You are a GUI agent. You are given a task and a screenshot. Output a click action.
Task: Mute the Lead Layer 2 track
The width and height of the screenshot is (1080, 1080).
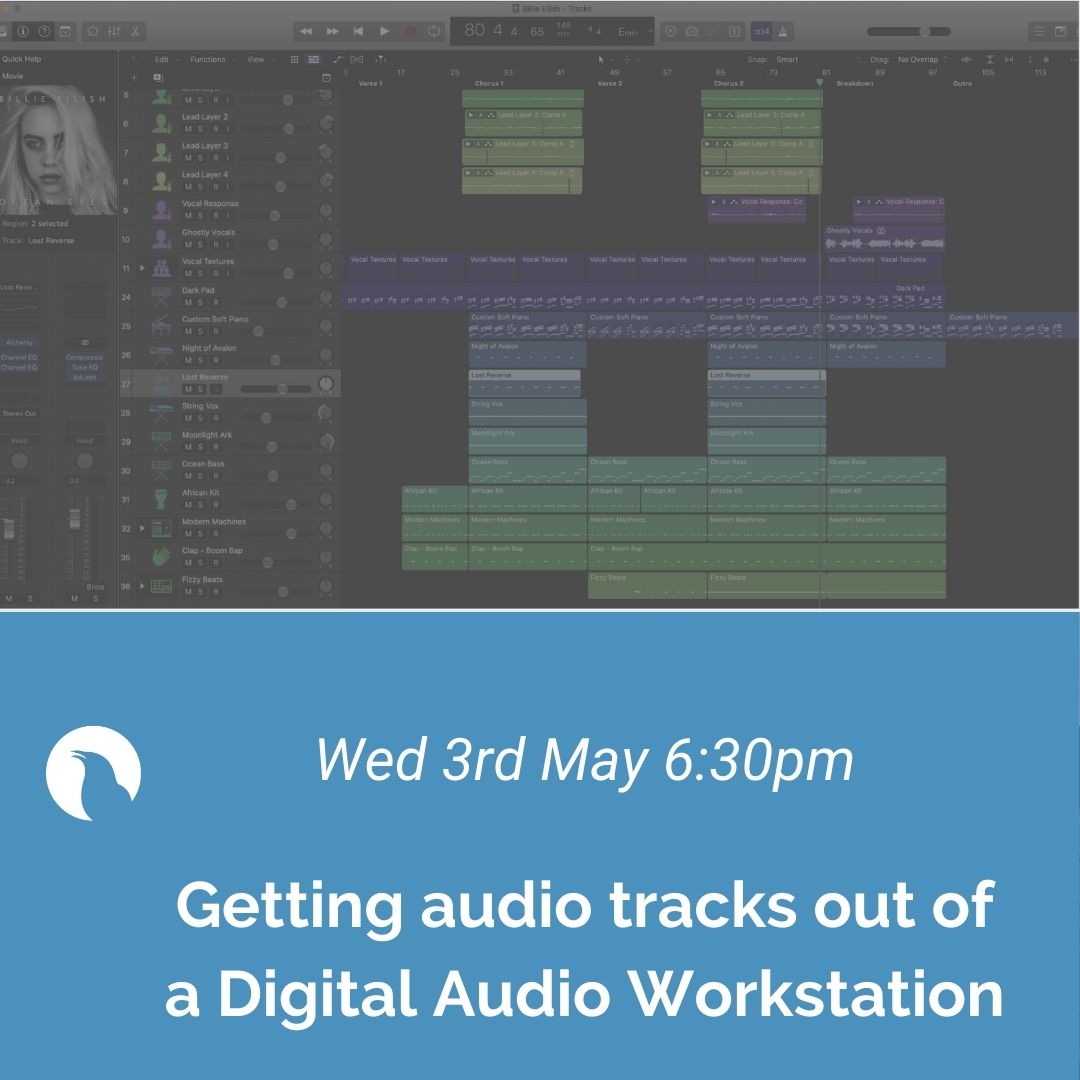click(x=187, y=129)
